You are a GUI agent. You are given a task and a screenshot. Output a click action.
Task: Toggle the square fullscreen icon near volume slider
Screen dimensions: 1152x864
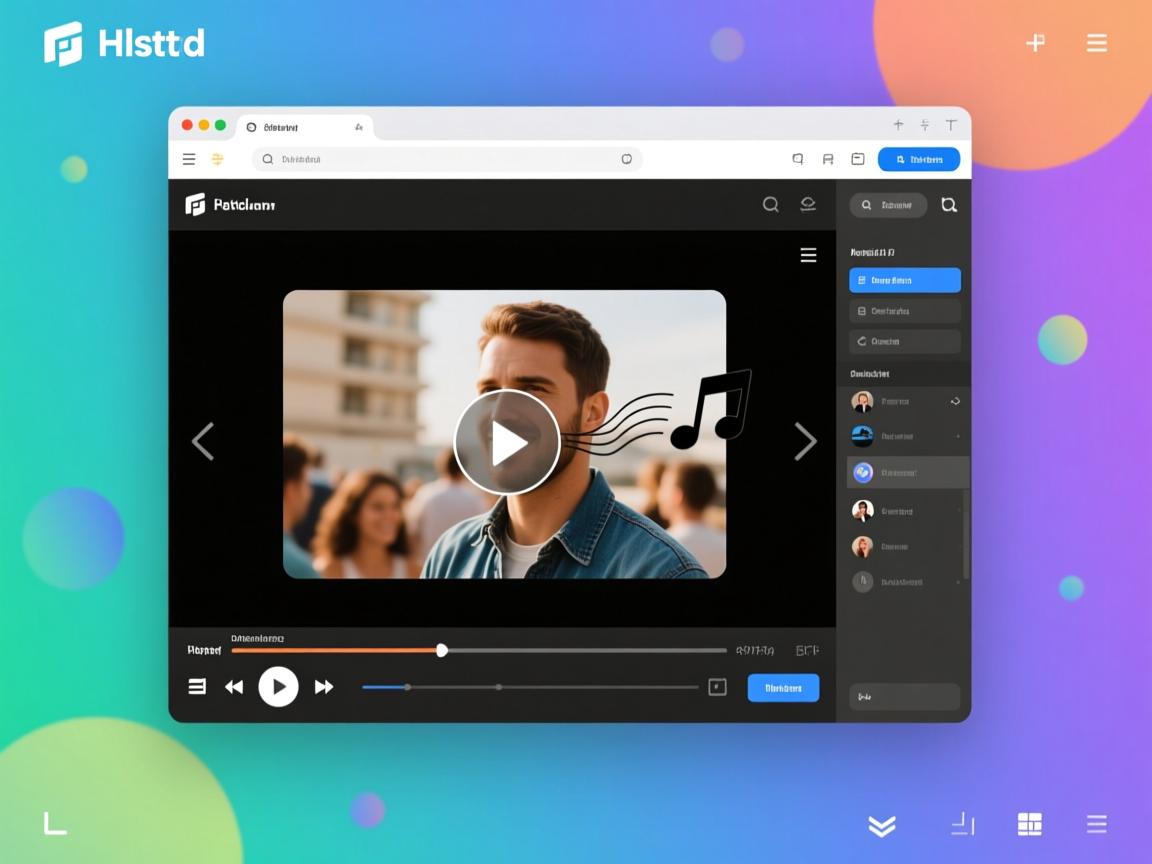(x=717, y=687)
